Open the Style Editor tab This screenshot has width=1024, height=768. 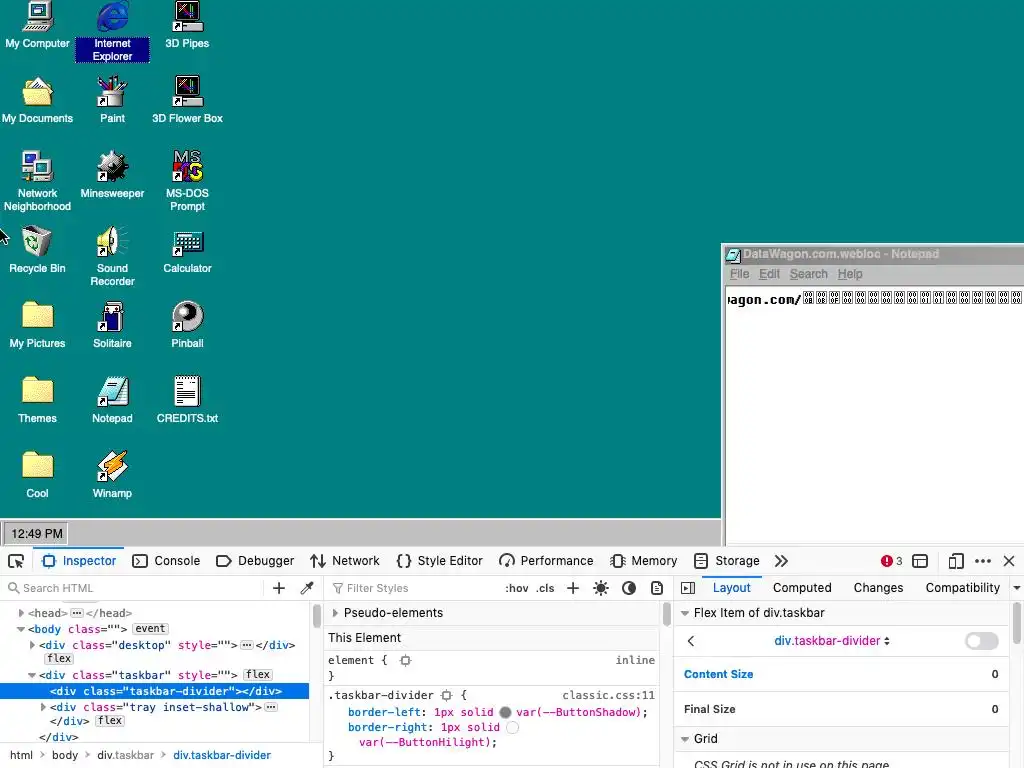(440, 561)
